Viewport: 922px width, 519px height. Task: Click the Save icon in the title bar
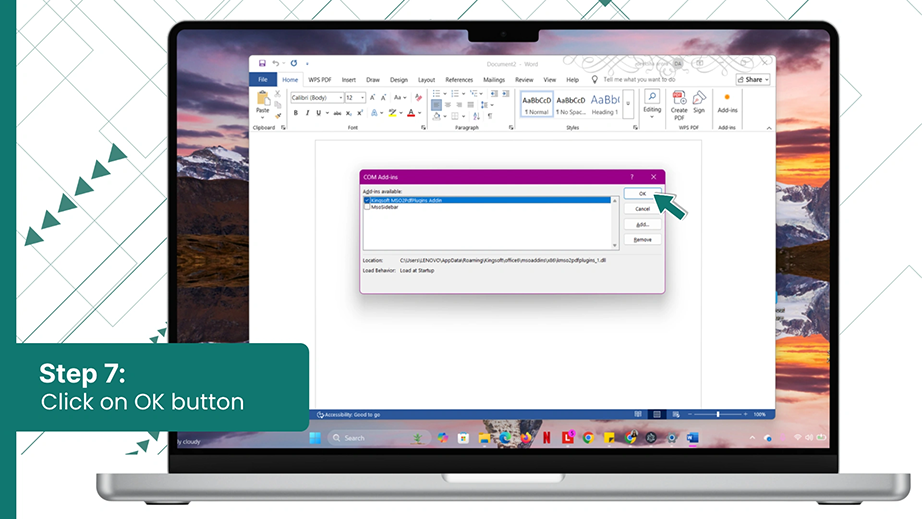[x=262, y=63]
